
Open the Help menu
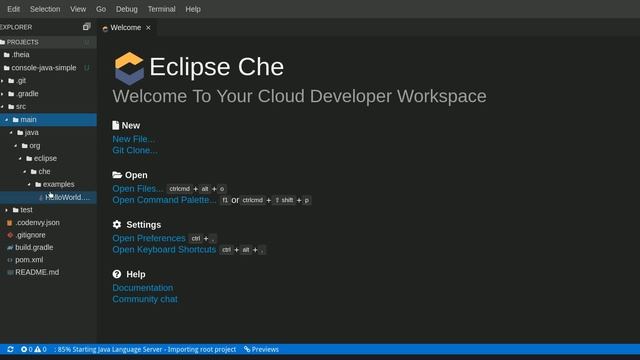tap(193, 9)
